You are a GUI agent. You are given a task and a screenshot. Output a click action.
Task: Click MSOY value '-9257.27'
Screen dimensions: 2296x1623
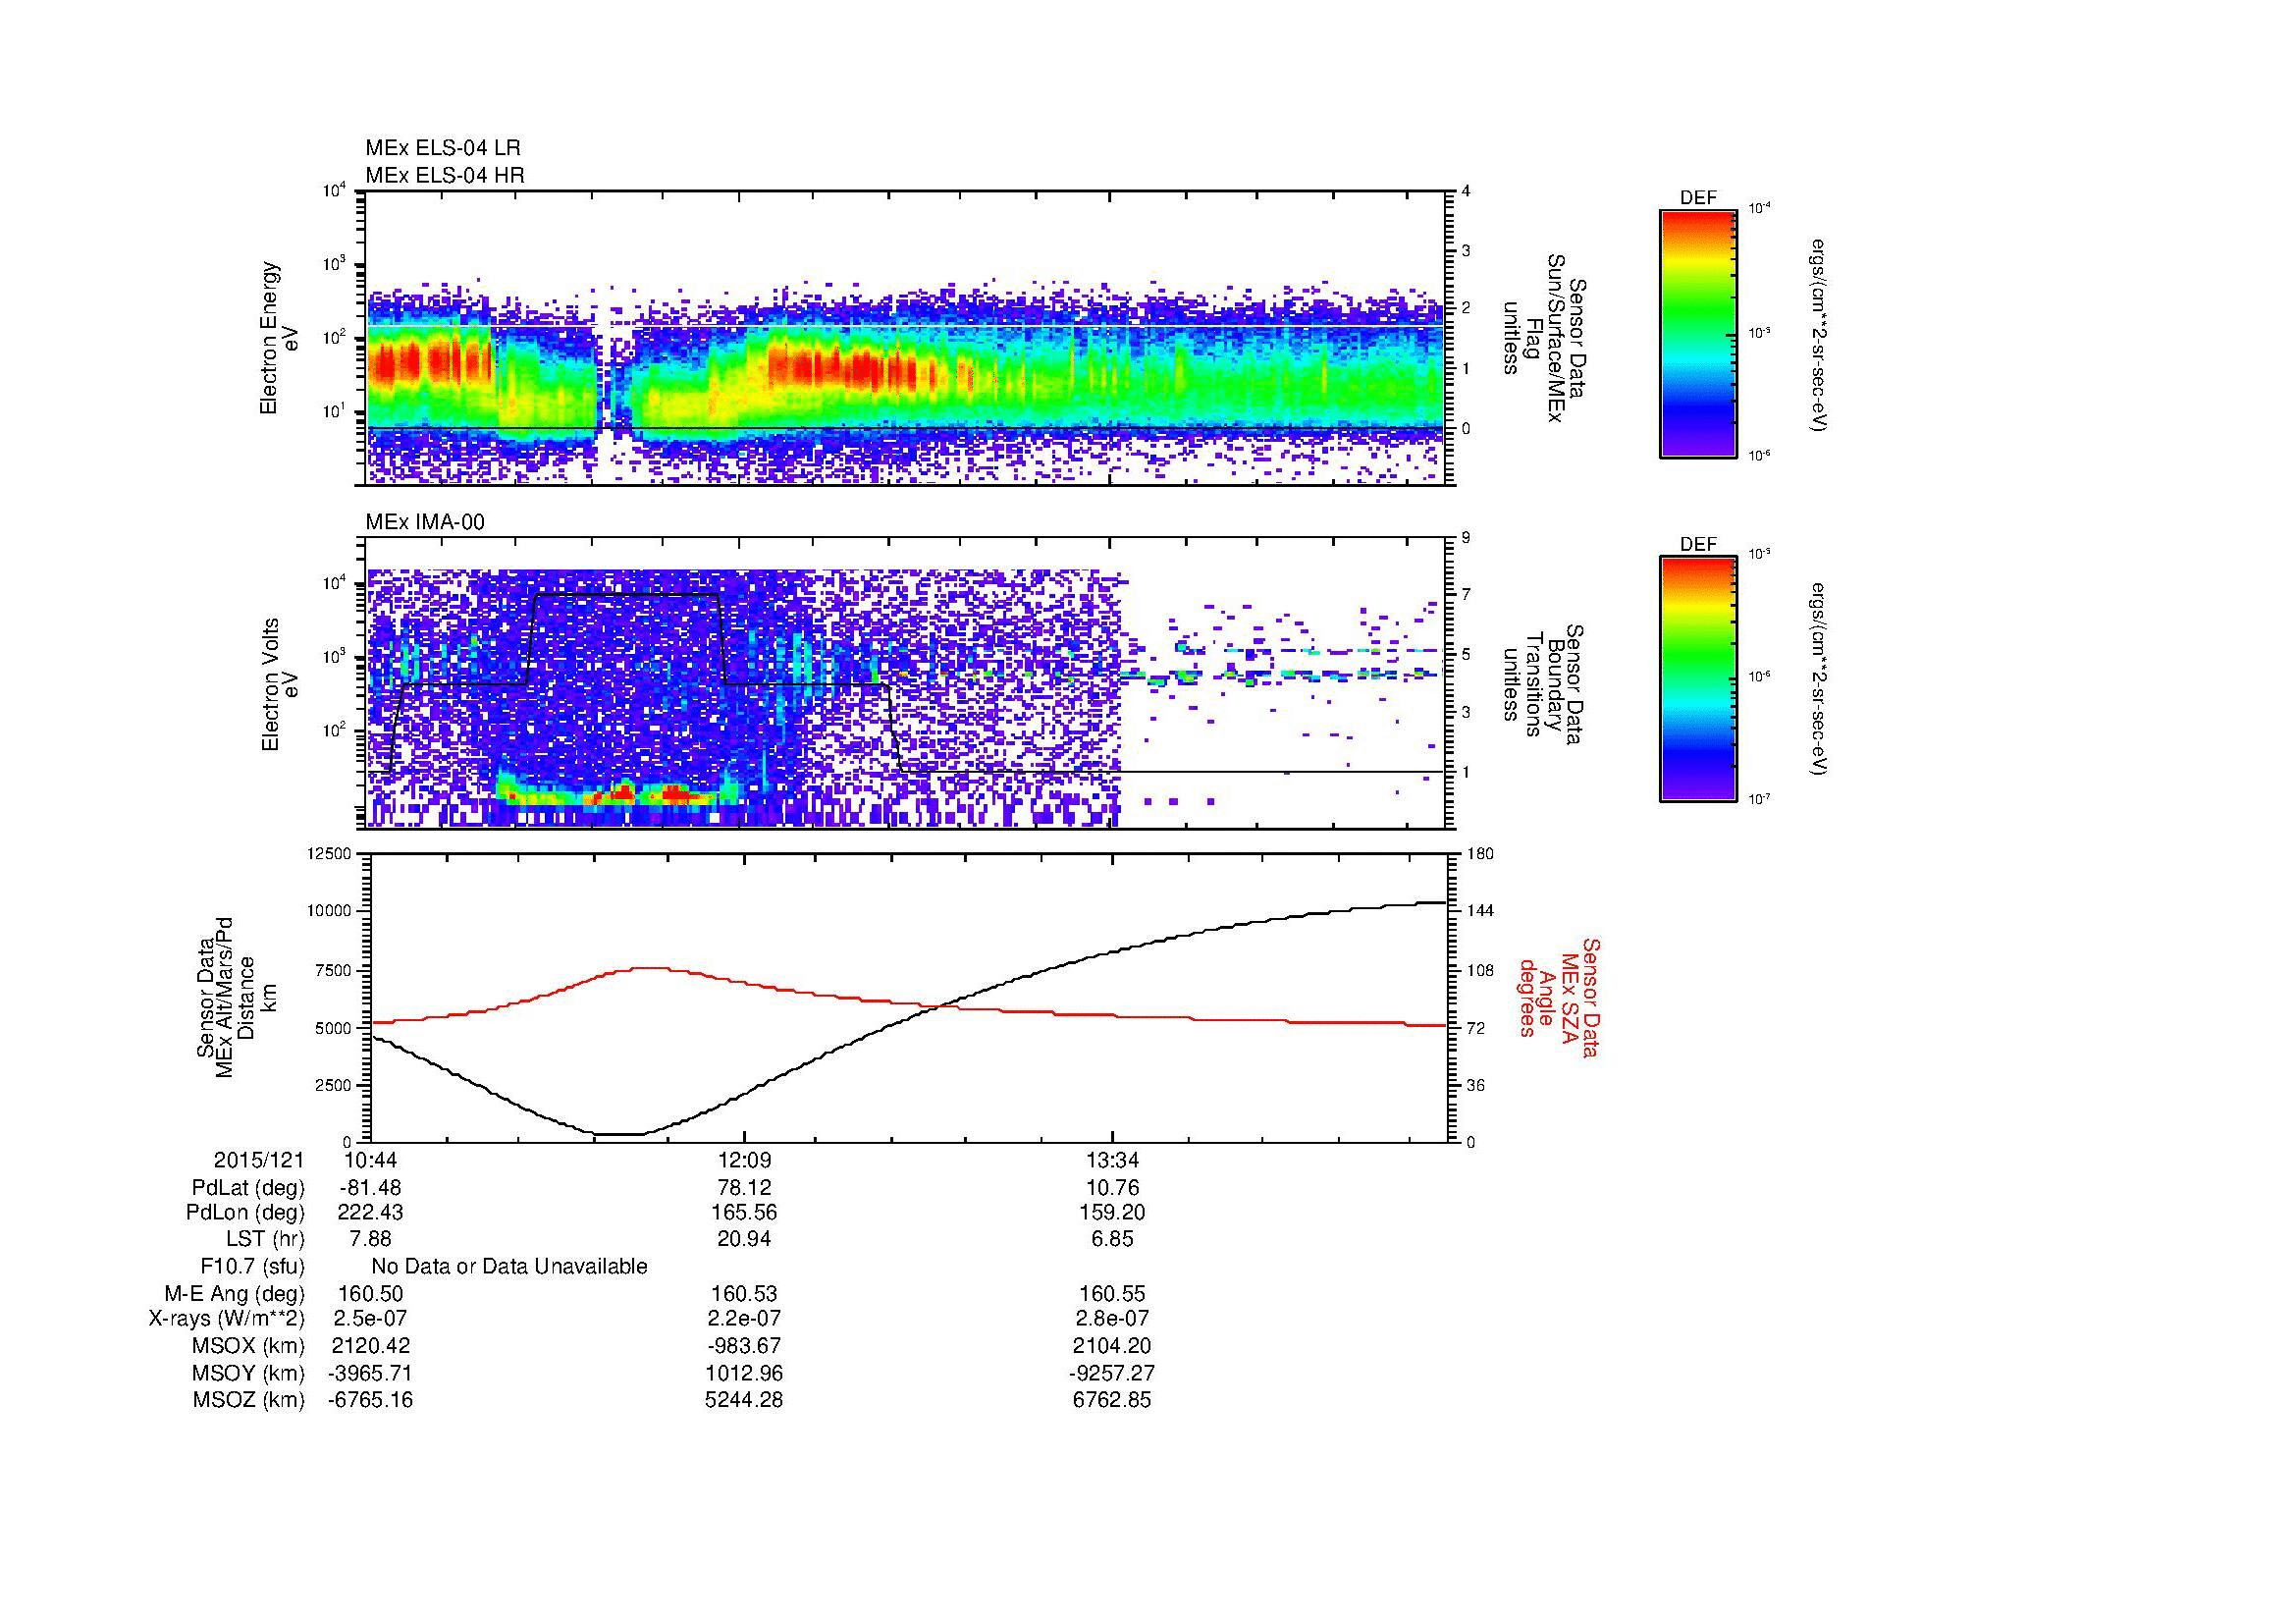[x=1112, y=1373]
